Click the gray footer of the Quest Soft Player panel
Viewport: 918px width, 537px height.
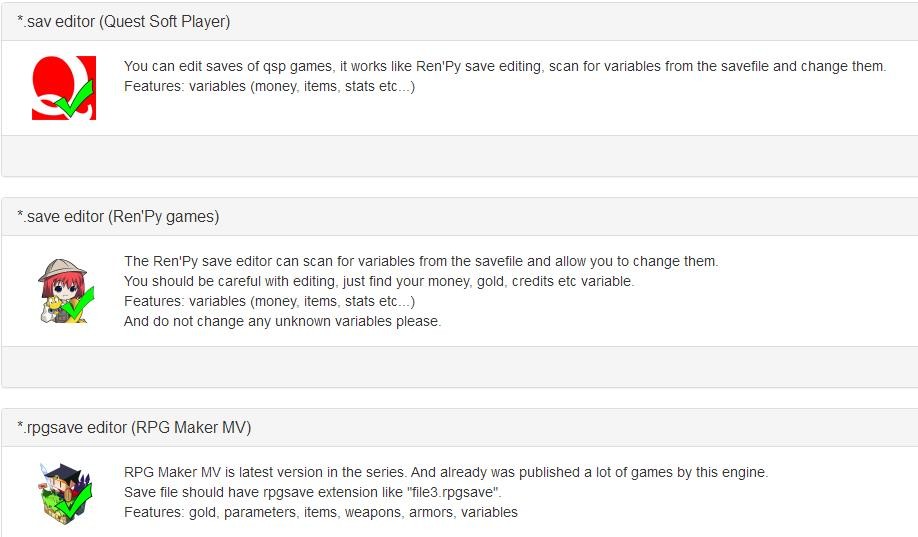click(459, 156)
